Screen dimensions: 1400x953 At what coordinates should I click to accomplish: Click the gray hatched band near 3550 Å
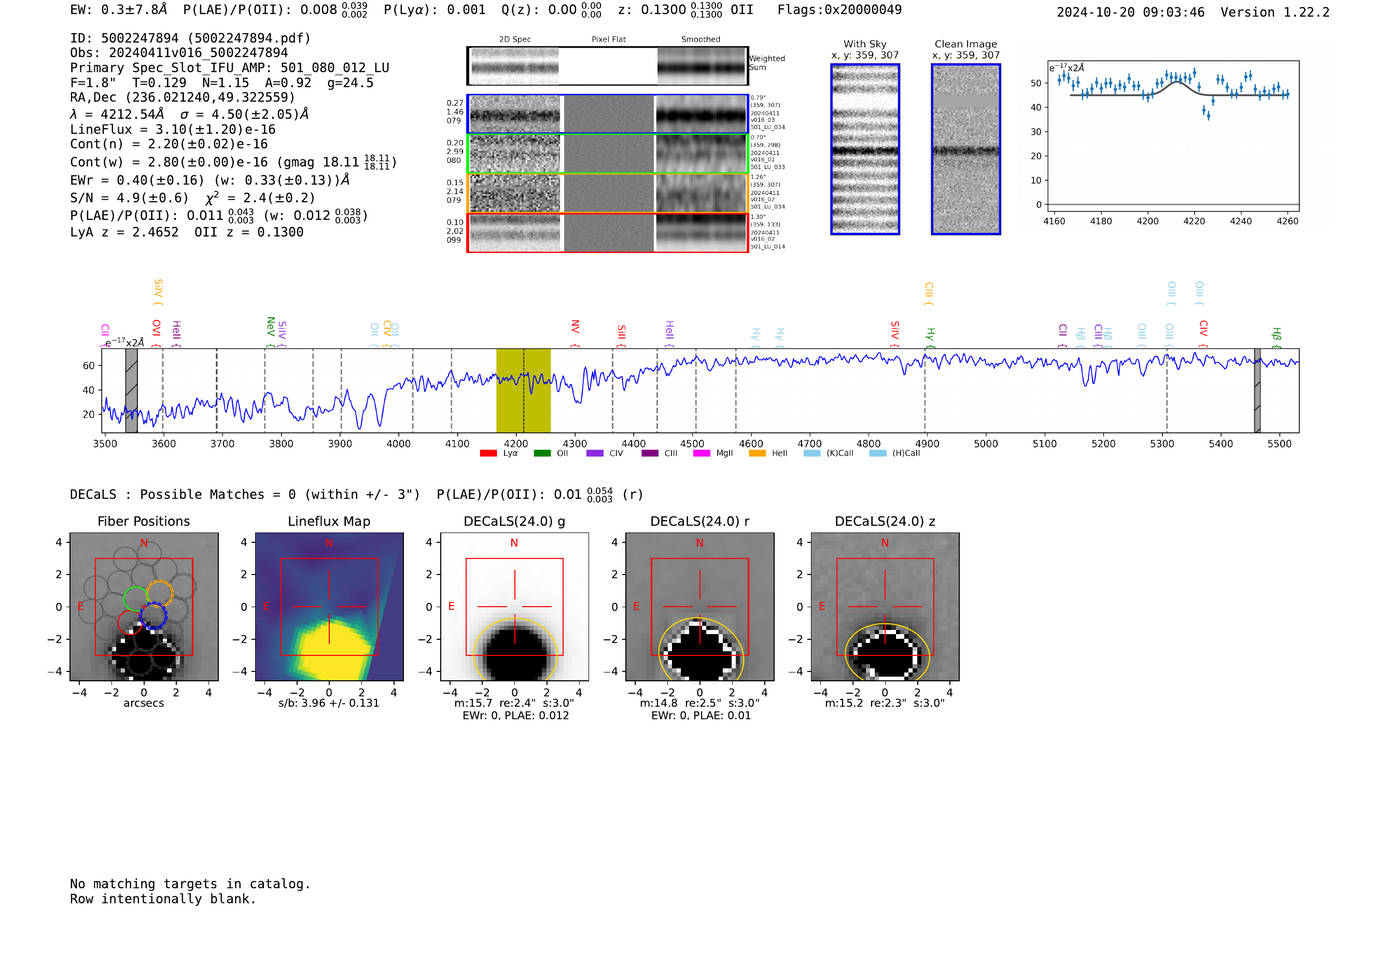coord(131,390)
